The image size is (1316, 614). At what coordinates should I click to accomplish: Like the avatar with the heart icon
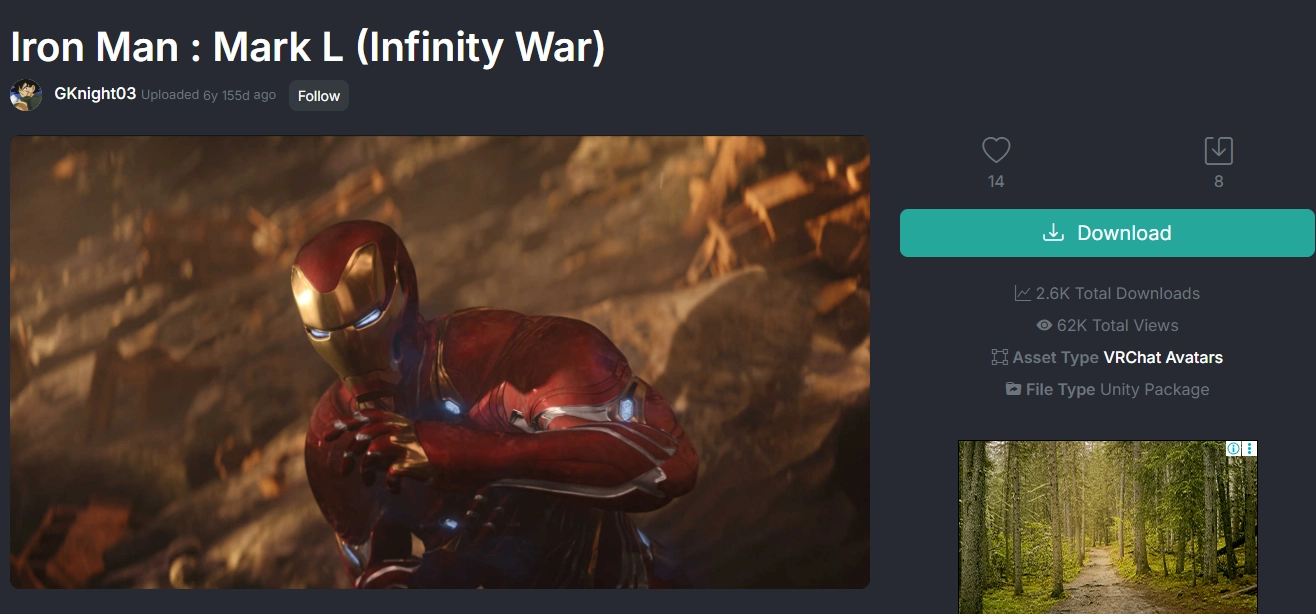[996, 151]
